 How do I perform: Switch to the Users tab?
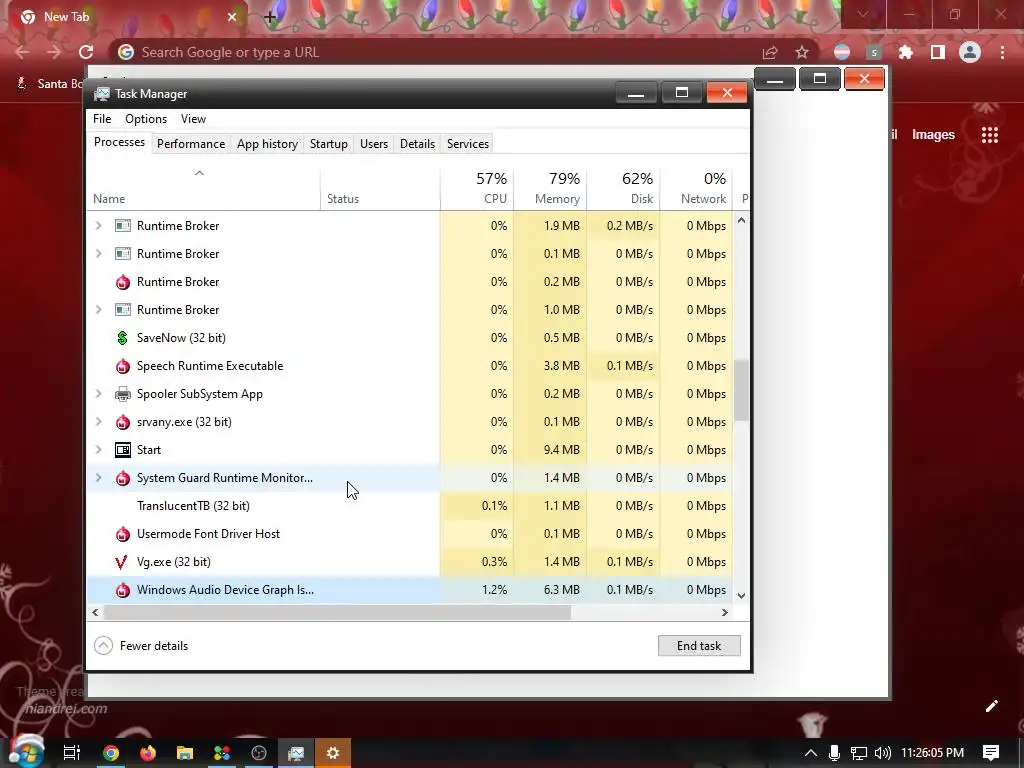point(374,144)
